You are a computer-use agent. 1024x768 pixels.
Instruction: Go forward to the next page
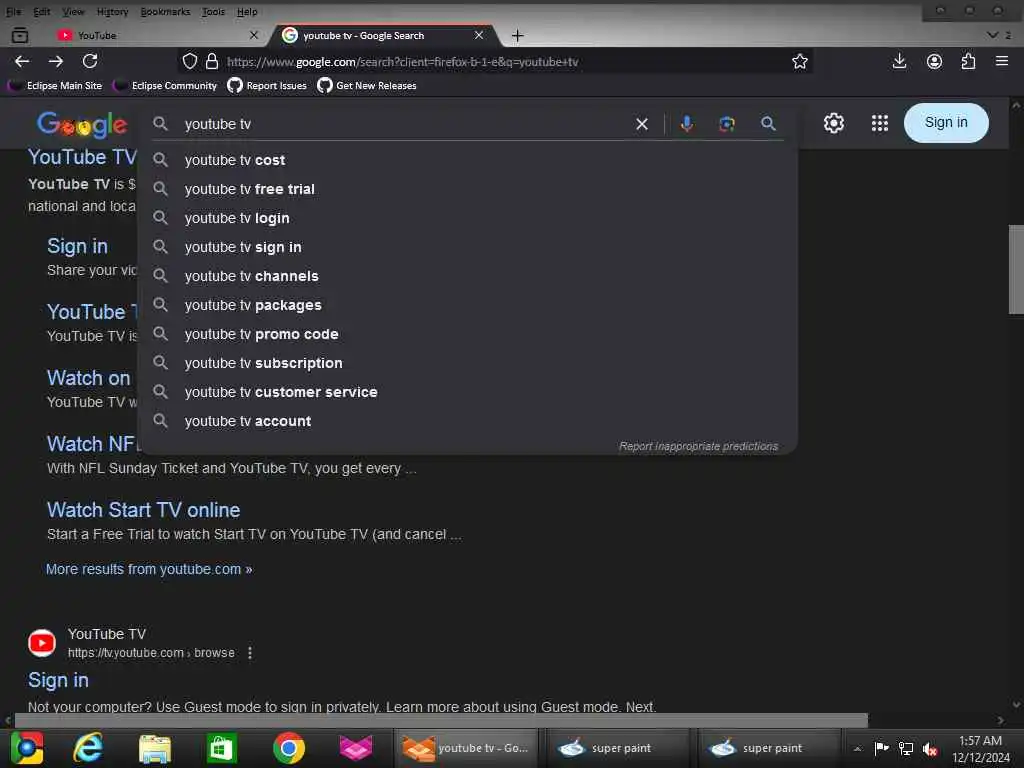point(56,61)
